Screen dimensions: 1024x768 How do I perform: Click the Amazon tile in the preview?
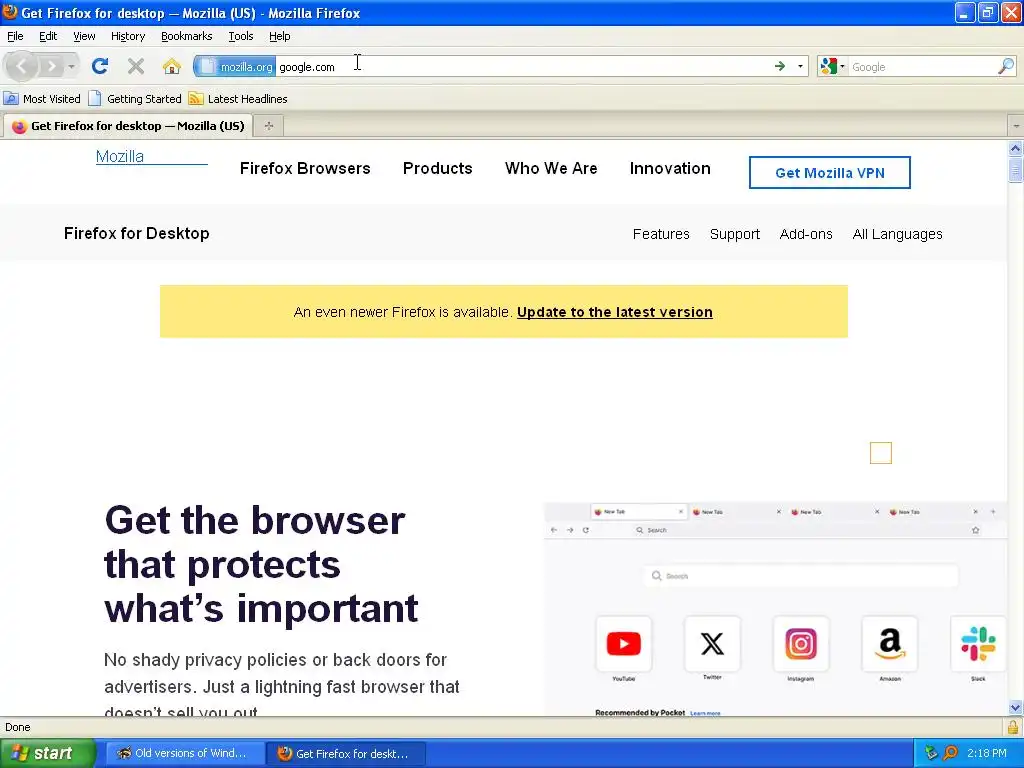pyautogui.click(x=889, y=644)
